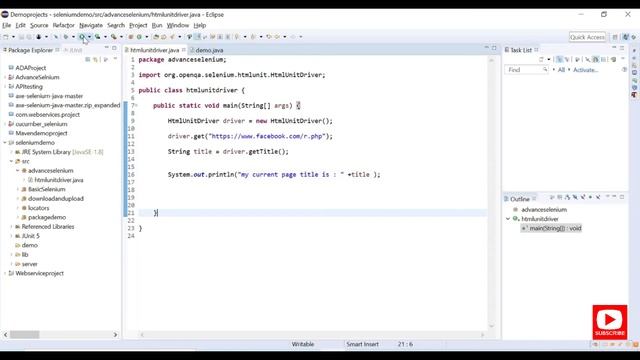Click the New file toolbar icon
Image resolution: width=640 pixels, height=360 pixels.
(5, 37)
